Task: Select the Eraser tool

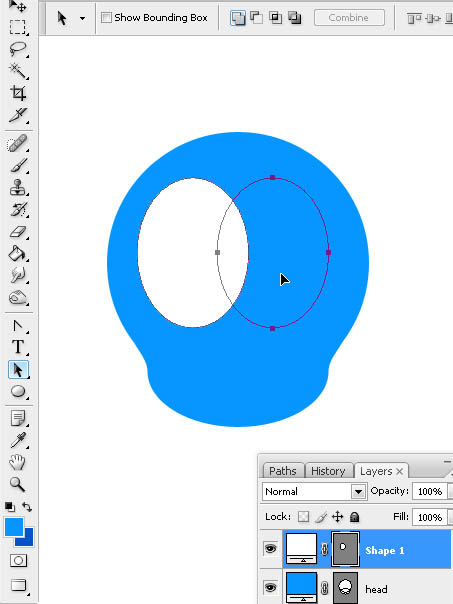Action: (x=18, y=232)
